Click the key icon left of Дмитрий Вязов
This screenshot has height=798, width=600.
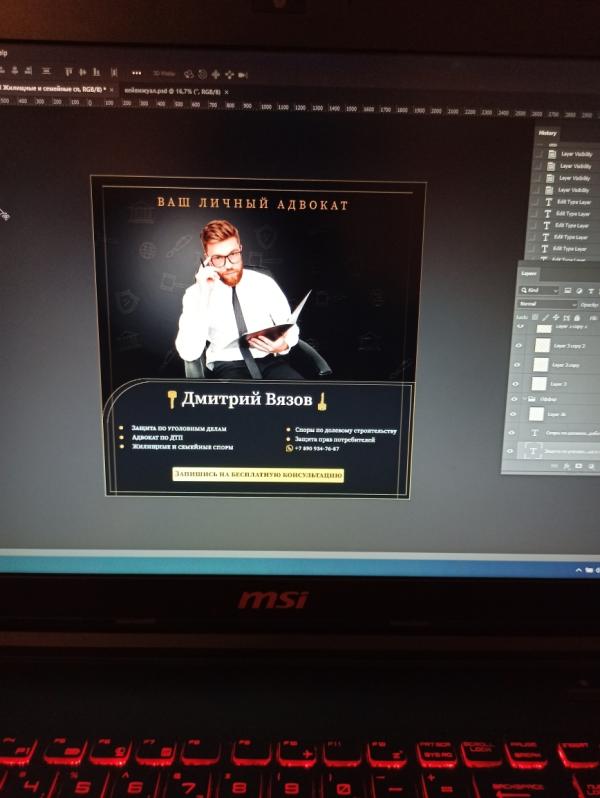172,399
